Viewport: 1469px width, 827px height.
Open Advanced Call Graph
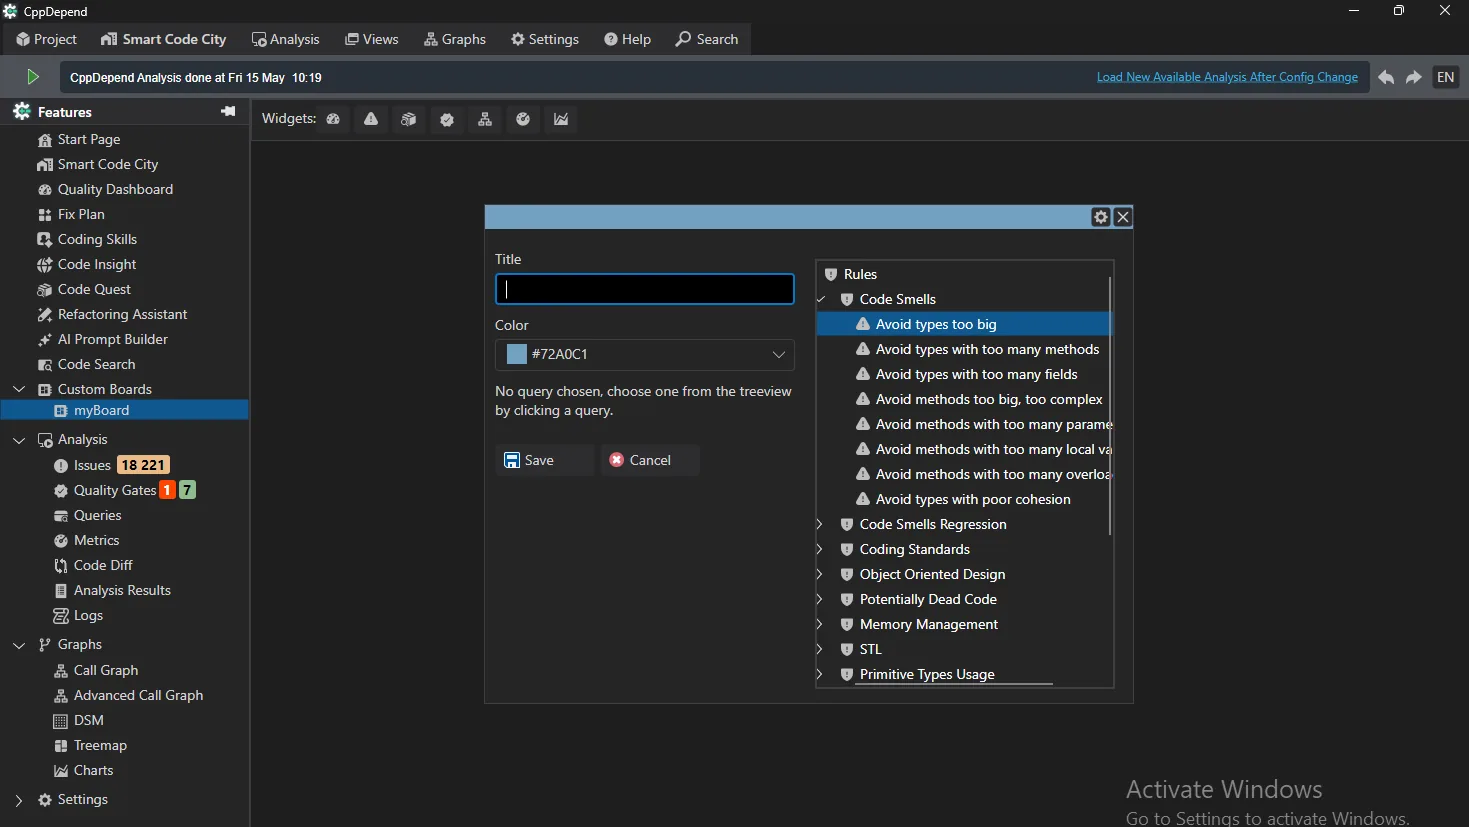pyautogui.click(x=138, y=695)
